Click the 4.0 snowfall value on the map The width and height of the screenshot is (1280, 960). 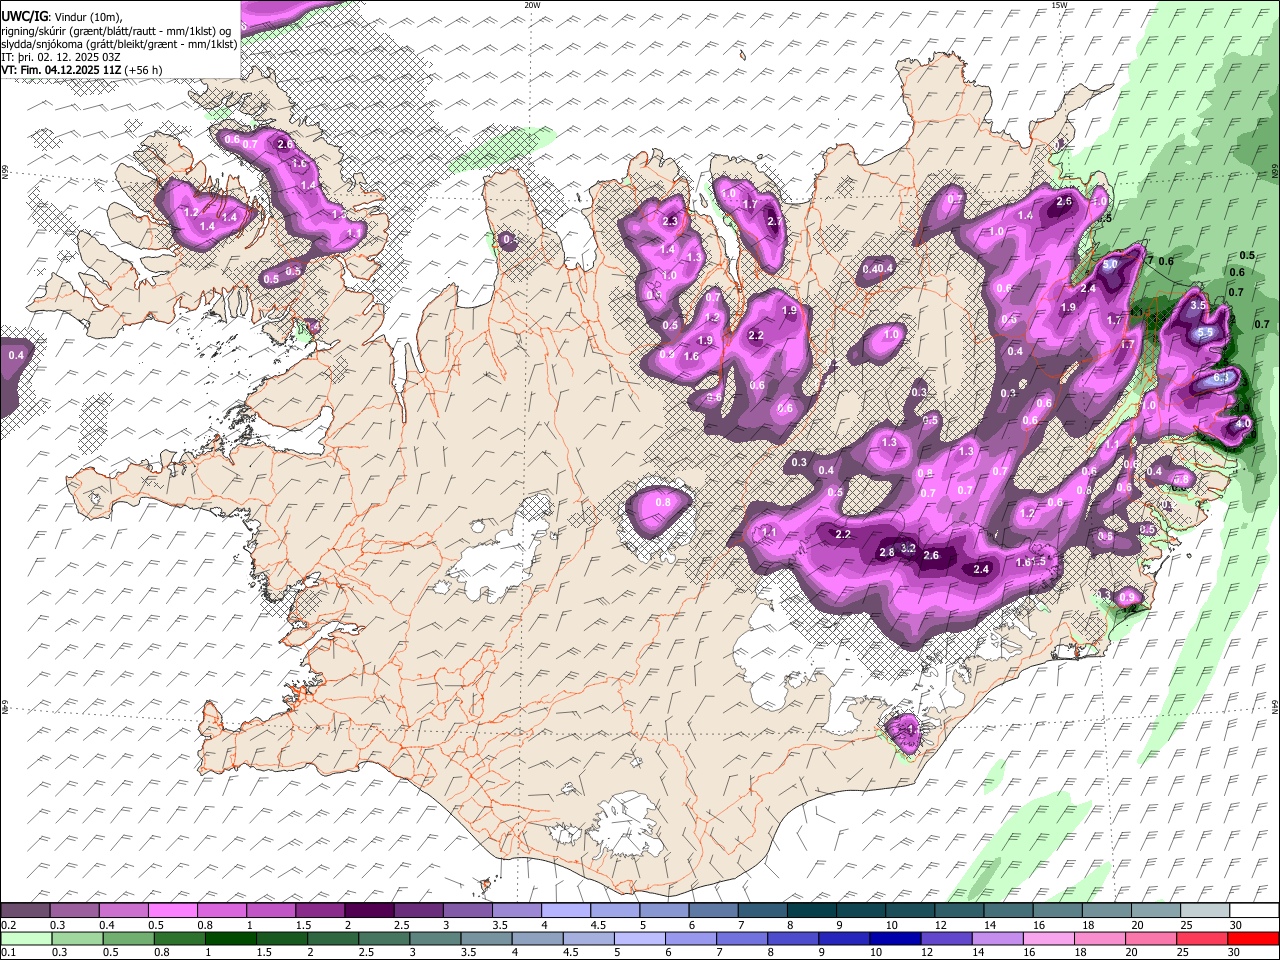(1243, 424)
